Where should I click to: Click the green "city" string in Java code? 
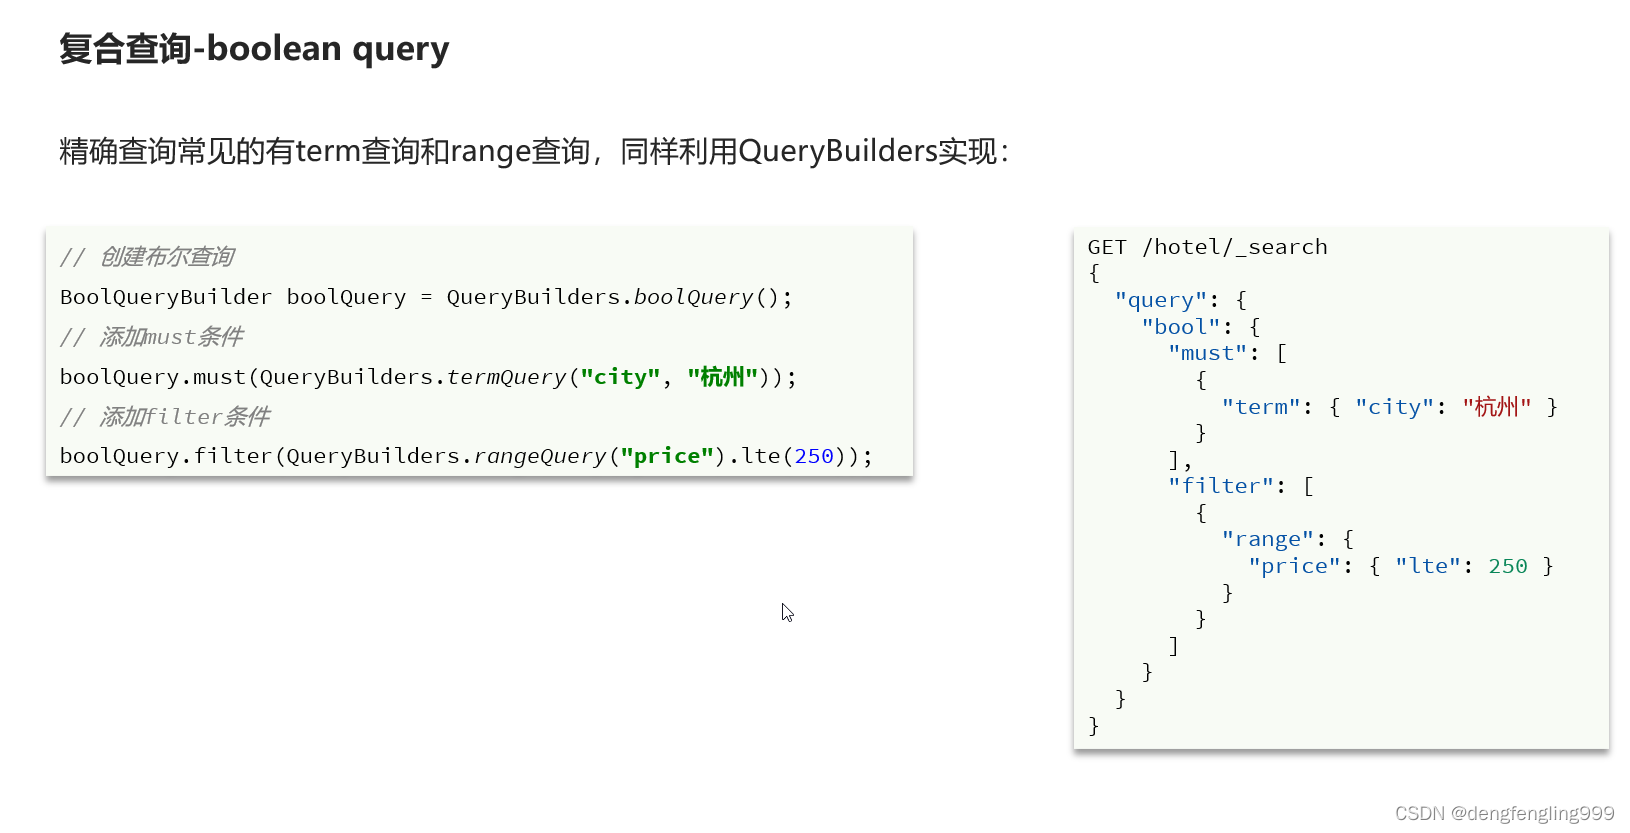[x=620, y=377]
